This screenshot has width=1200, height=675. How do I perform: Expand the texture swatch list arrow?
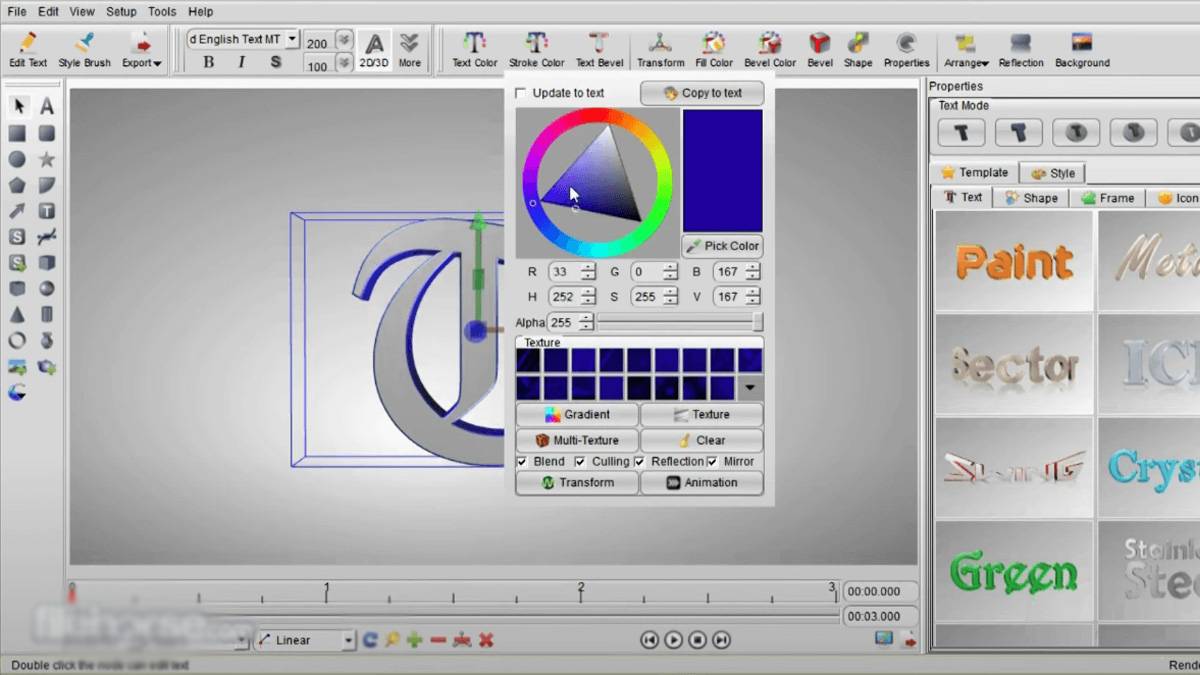tap(750, 388)
